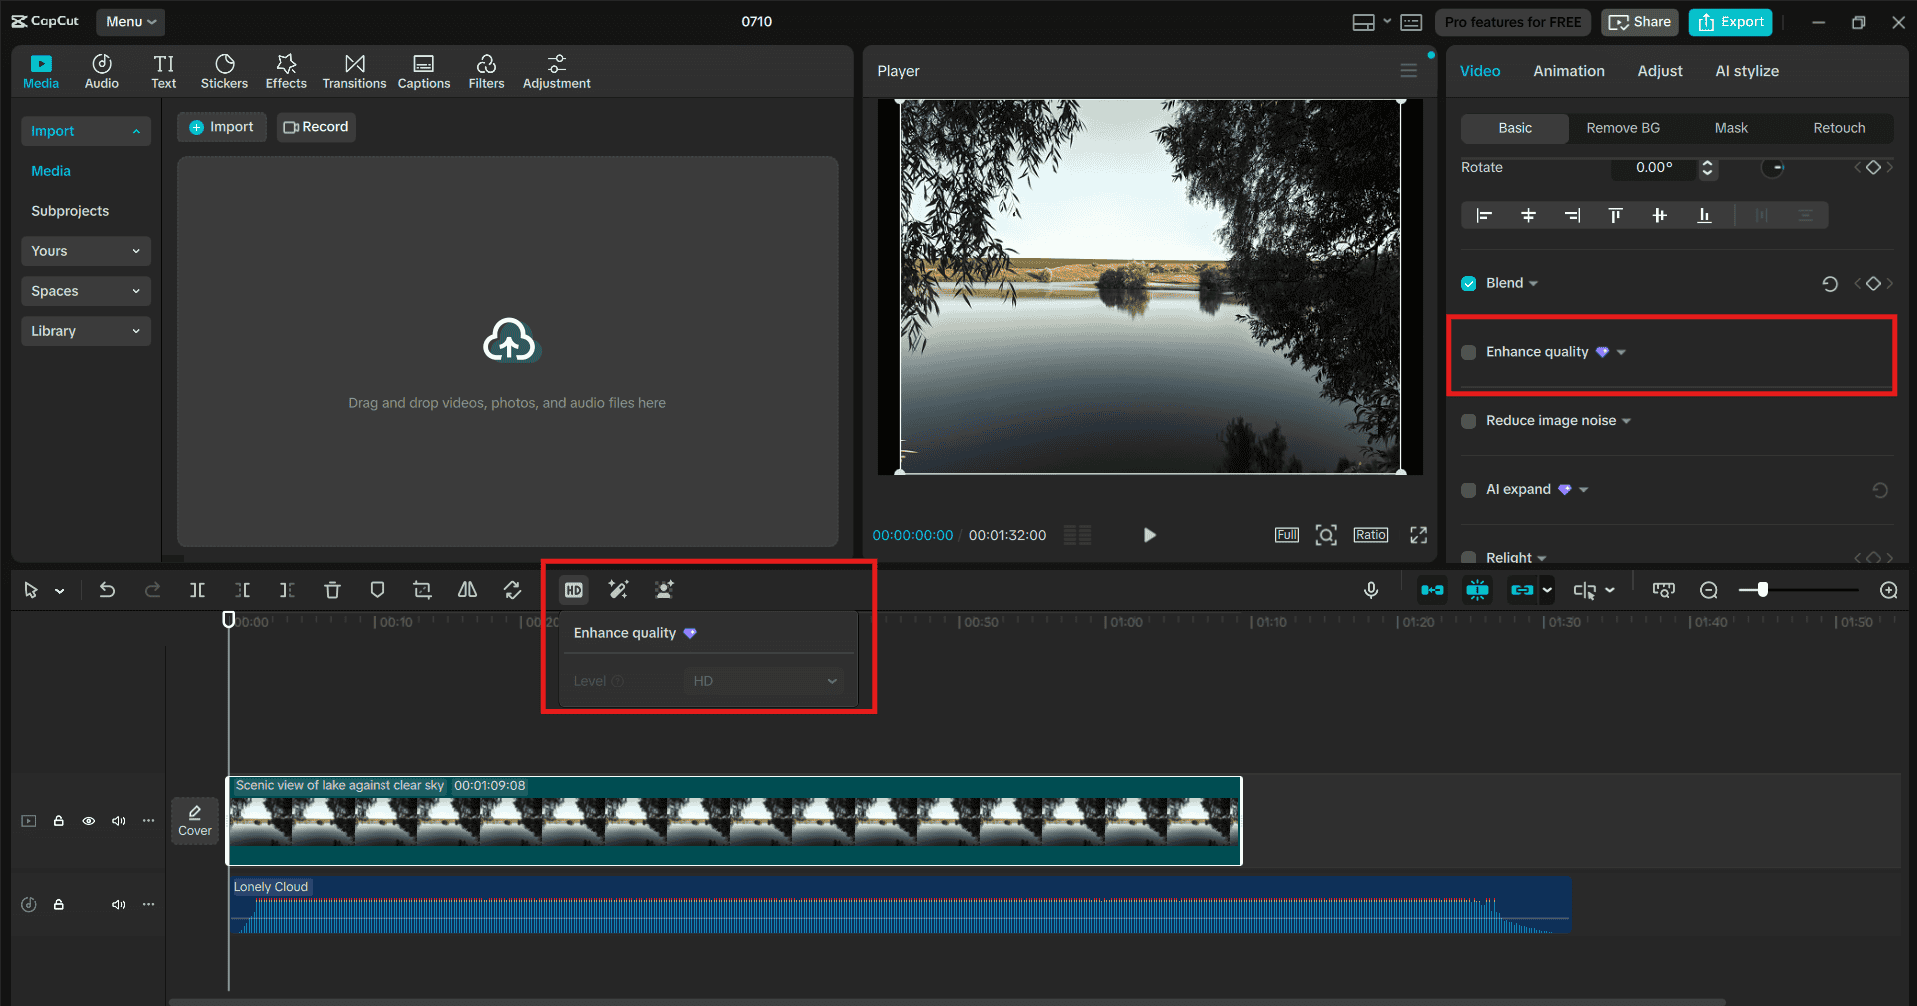Zoom in the timeline with plus magnifier

[x=1889, y=590]
